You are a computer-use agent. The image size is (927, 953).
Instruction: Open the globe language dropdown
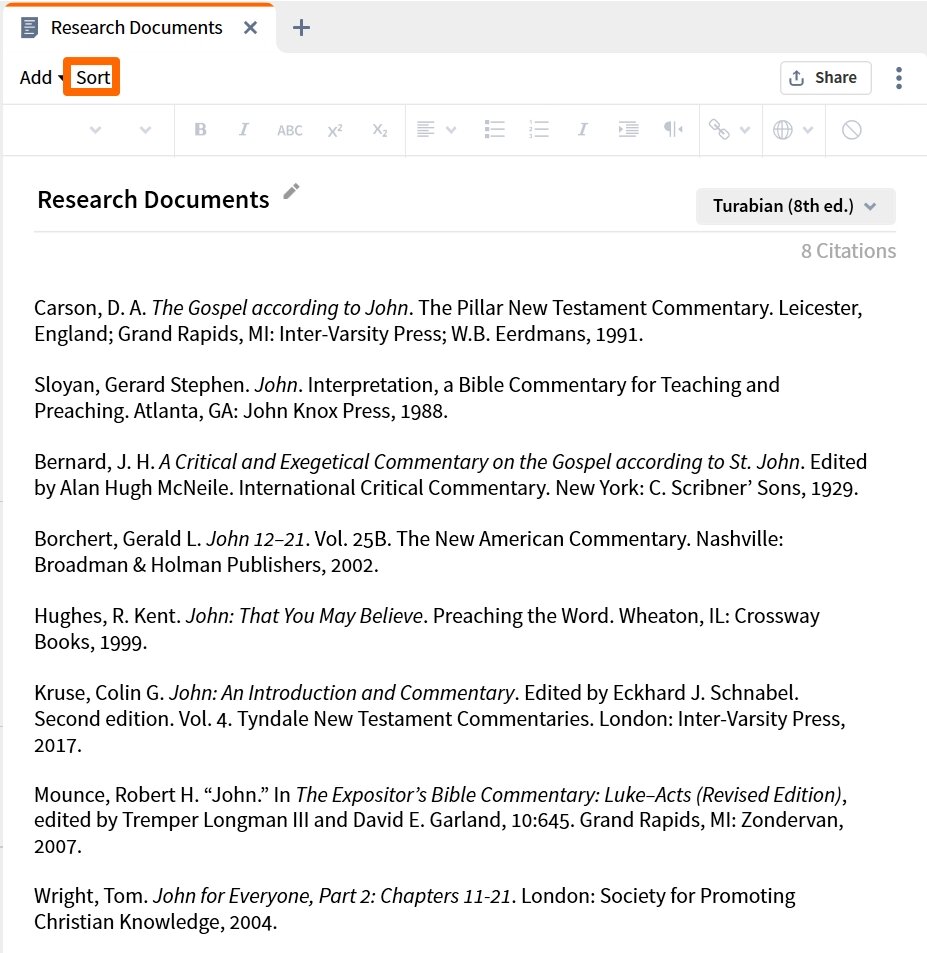793,130
